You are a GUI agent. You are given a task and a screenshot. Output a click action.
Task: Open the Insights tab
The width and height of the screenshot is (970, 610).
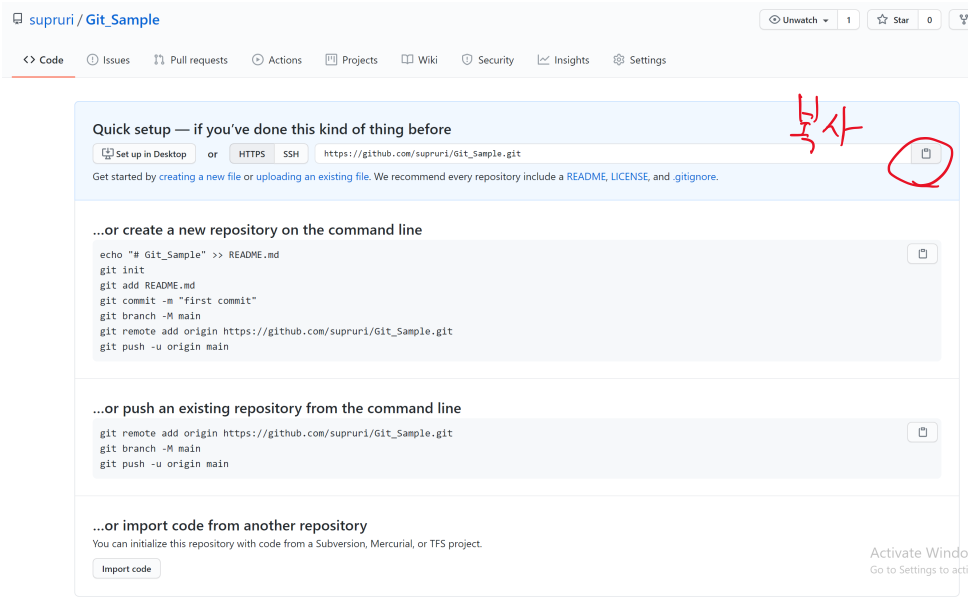click(563, 60)
